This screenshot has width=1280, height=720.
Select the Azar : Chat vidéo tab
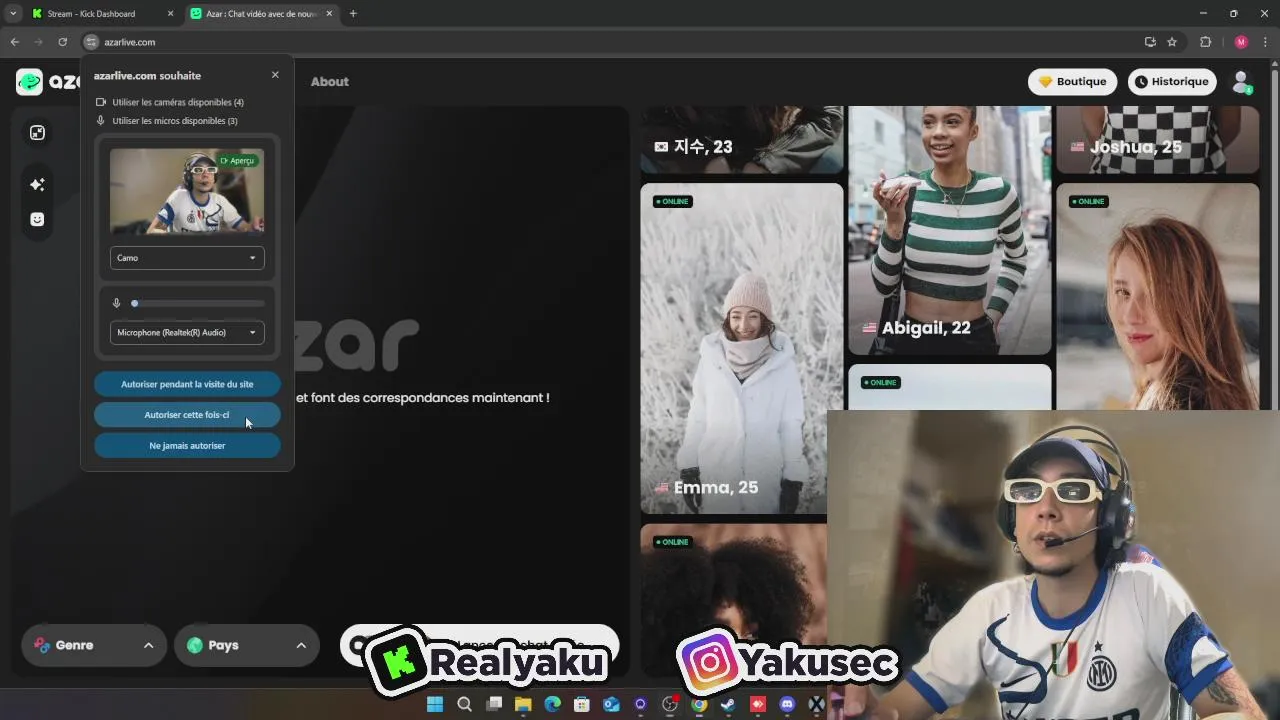262,14
